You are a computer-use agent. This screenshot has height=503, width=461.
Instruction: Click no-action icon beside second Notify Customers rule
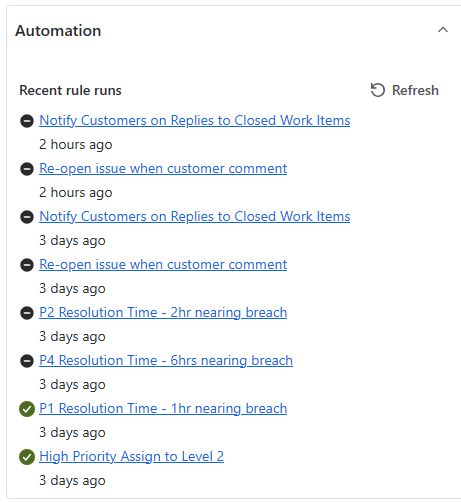coord(27,217)
